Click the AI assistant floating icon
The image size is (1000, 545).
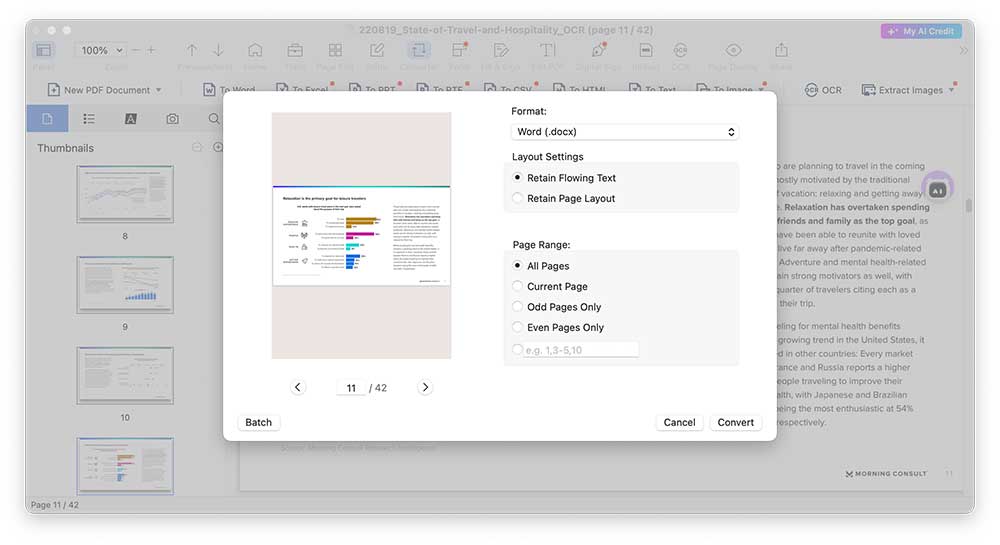click(x=937, y=189)
